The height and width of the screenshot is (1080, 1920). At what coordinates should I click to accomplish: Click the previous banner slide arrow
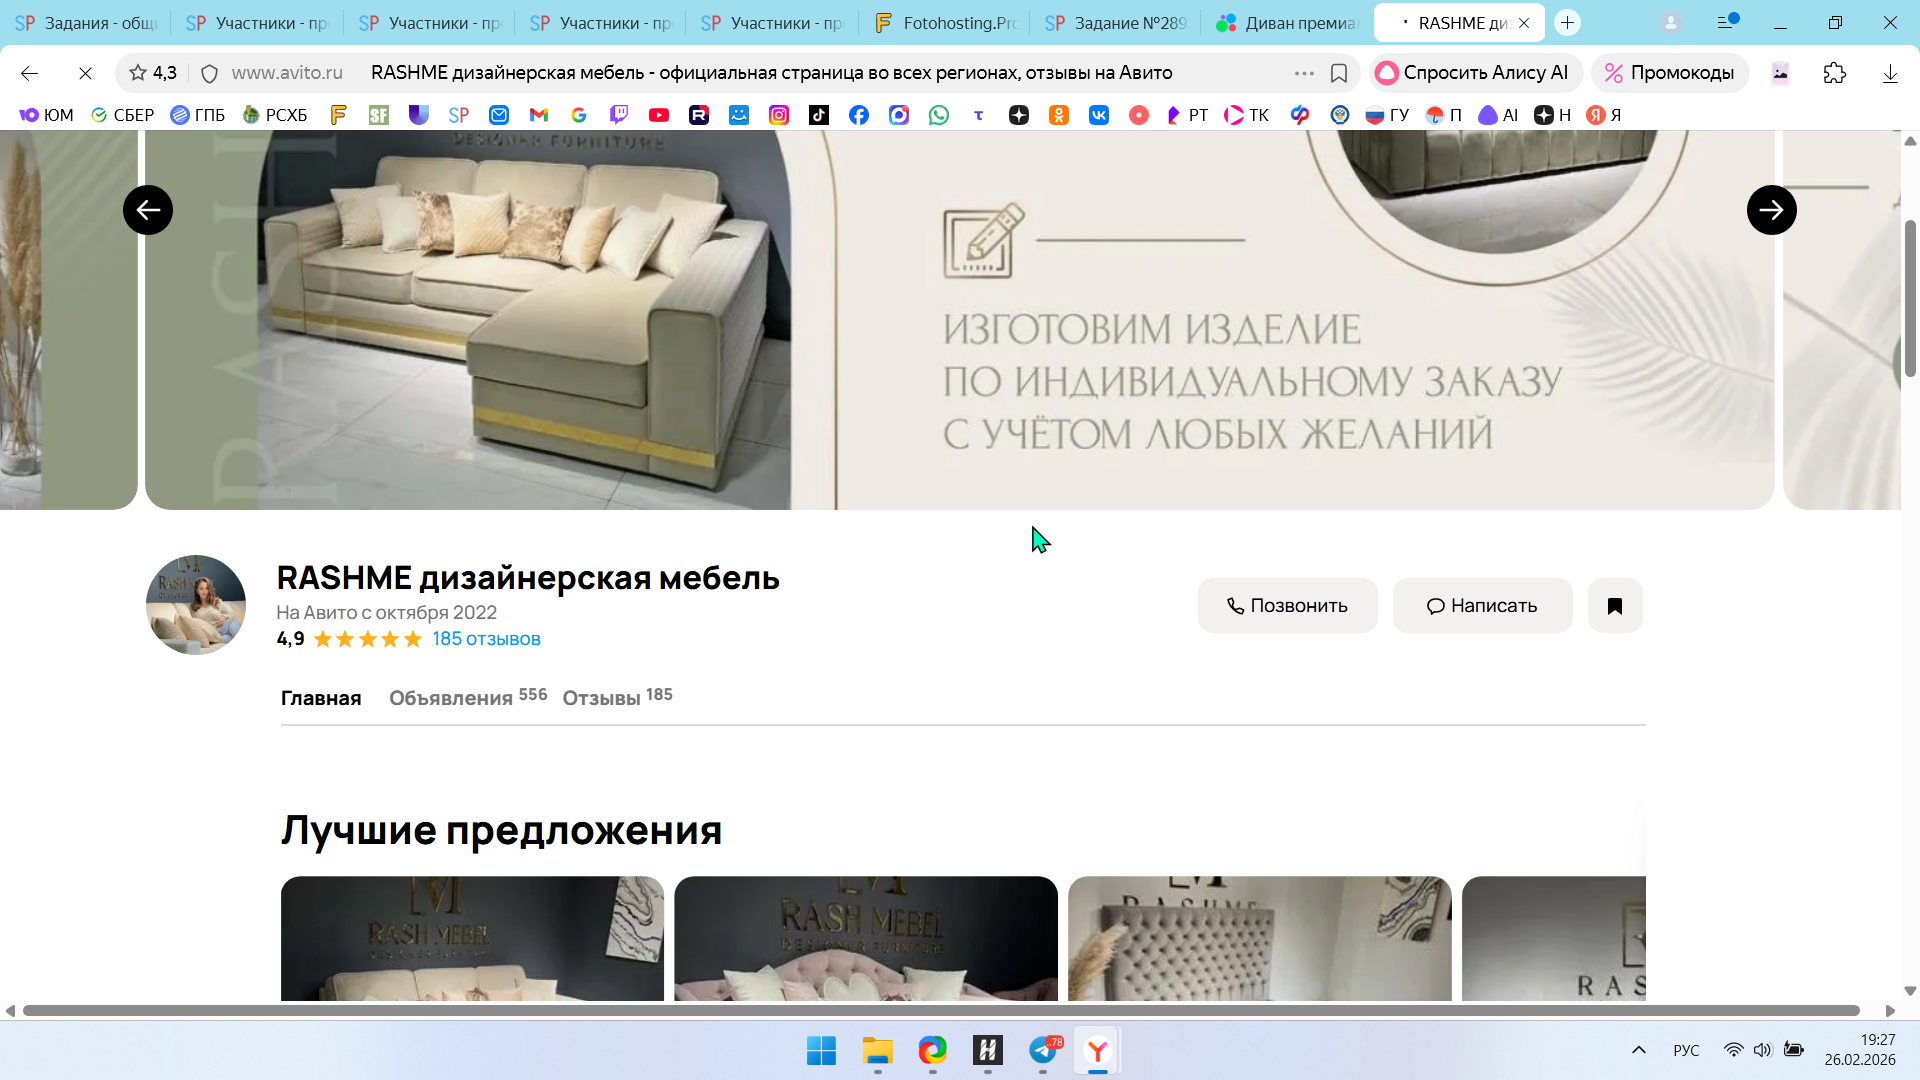tap(148, 210)
